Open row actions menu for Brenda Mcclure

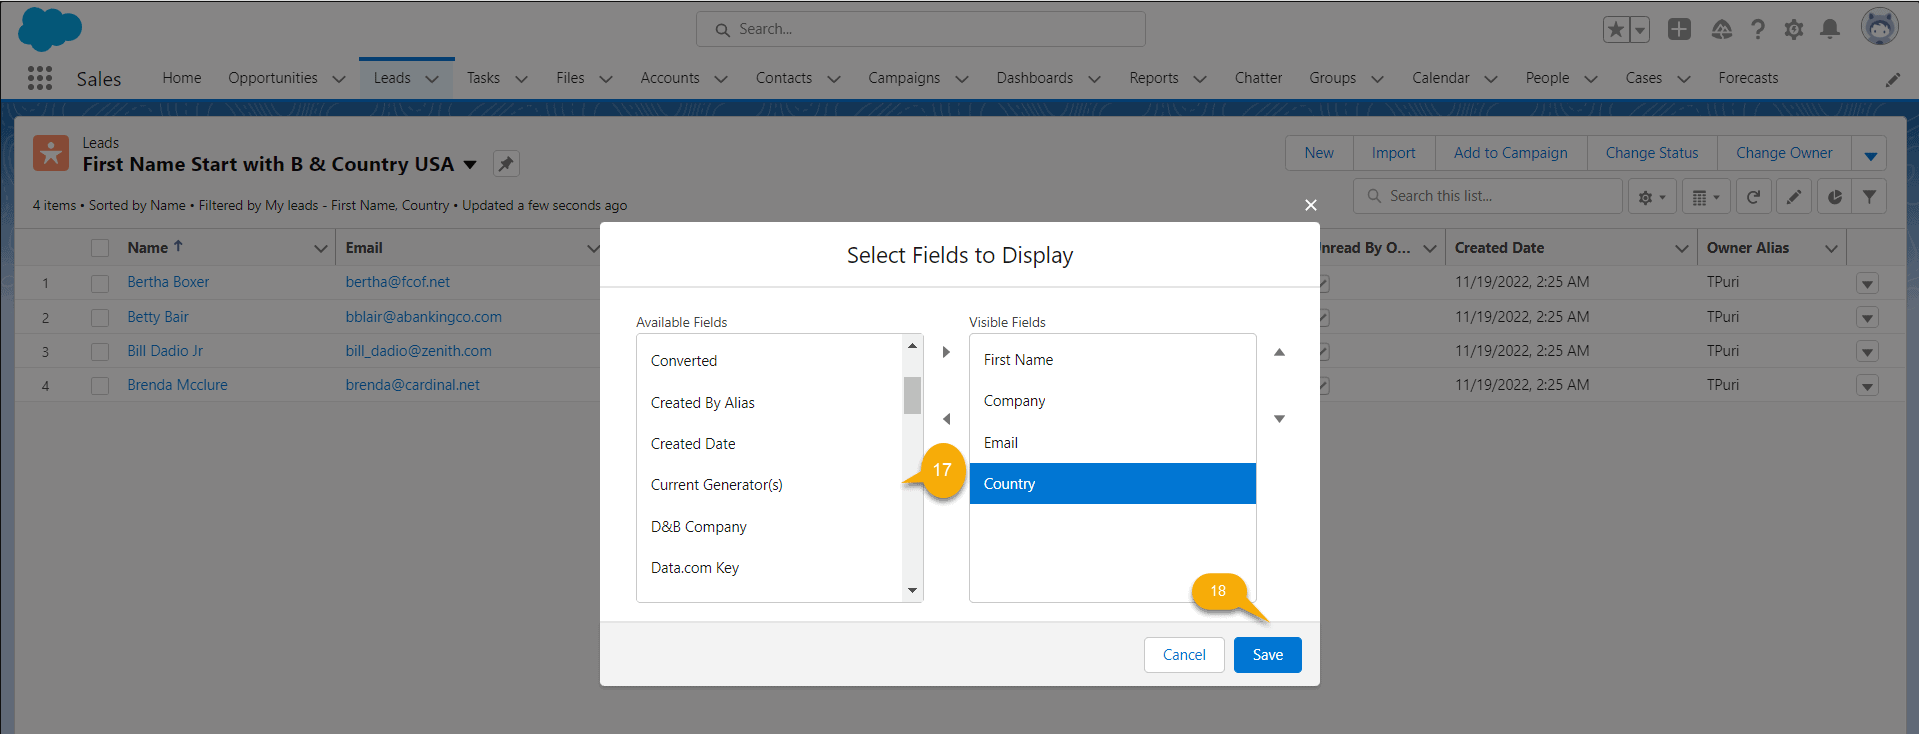point(1867,386)
